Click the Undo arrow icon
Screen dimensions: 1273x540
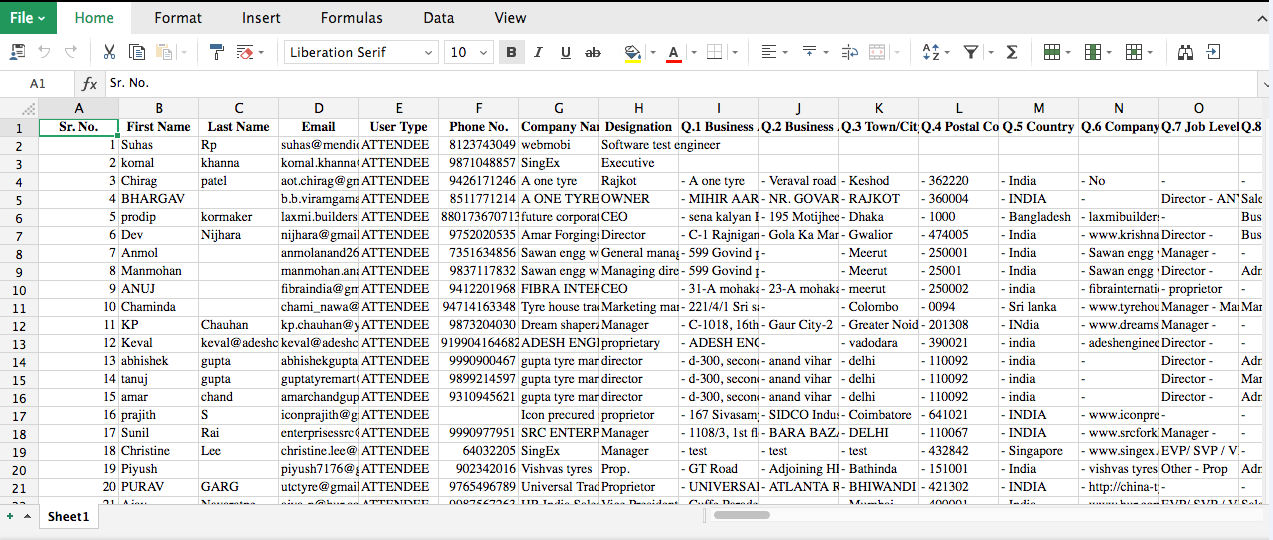44,52
